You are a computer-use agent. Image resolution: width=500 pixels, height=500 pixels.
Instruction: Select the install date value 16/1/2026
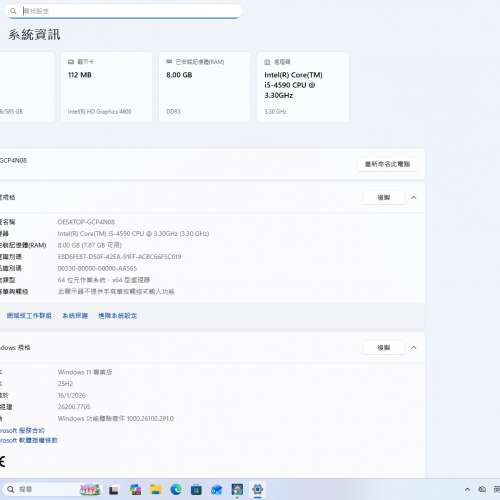pos(72,395)
